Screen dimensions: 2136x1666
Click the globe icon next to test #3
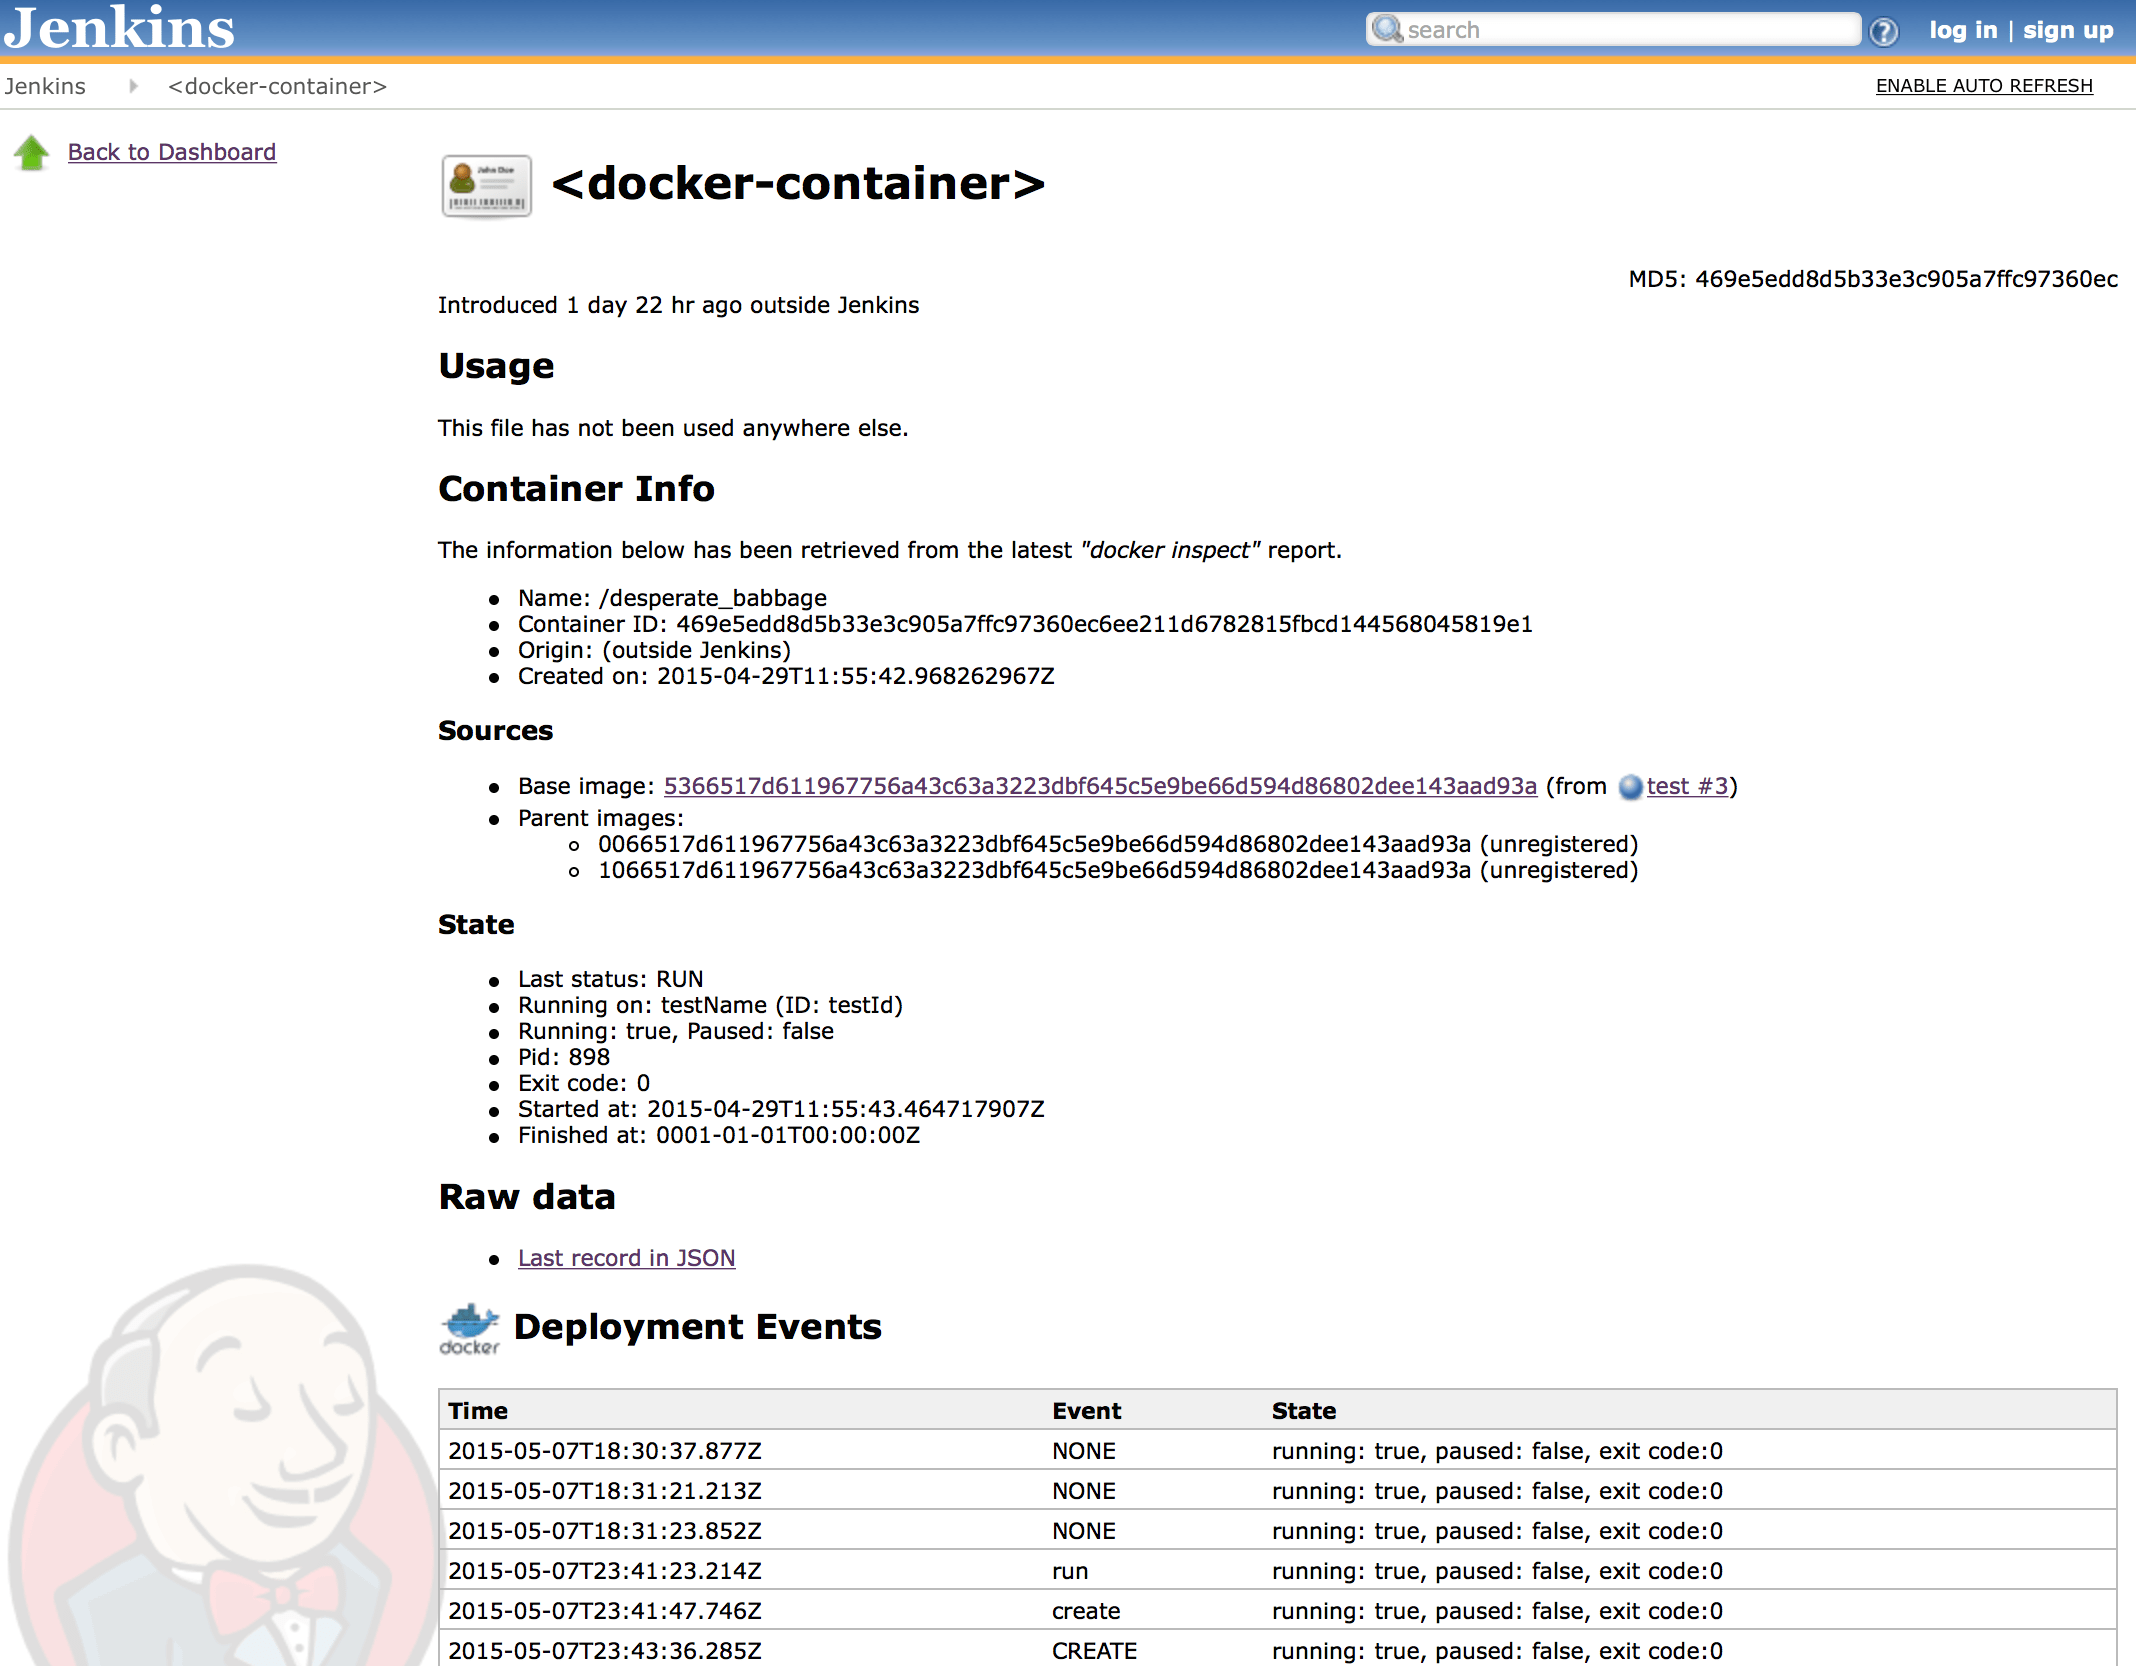[1630, 788]
